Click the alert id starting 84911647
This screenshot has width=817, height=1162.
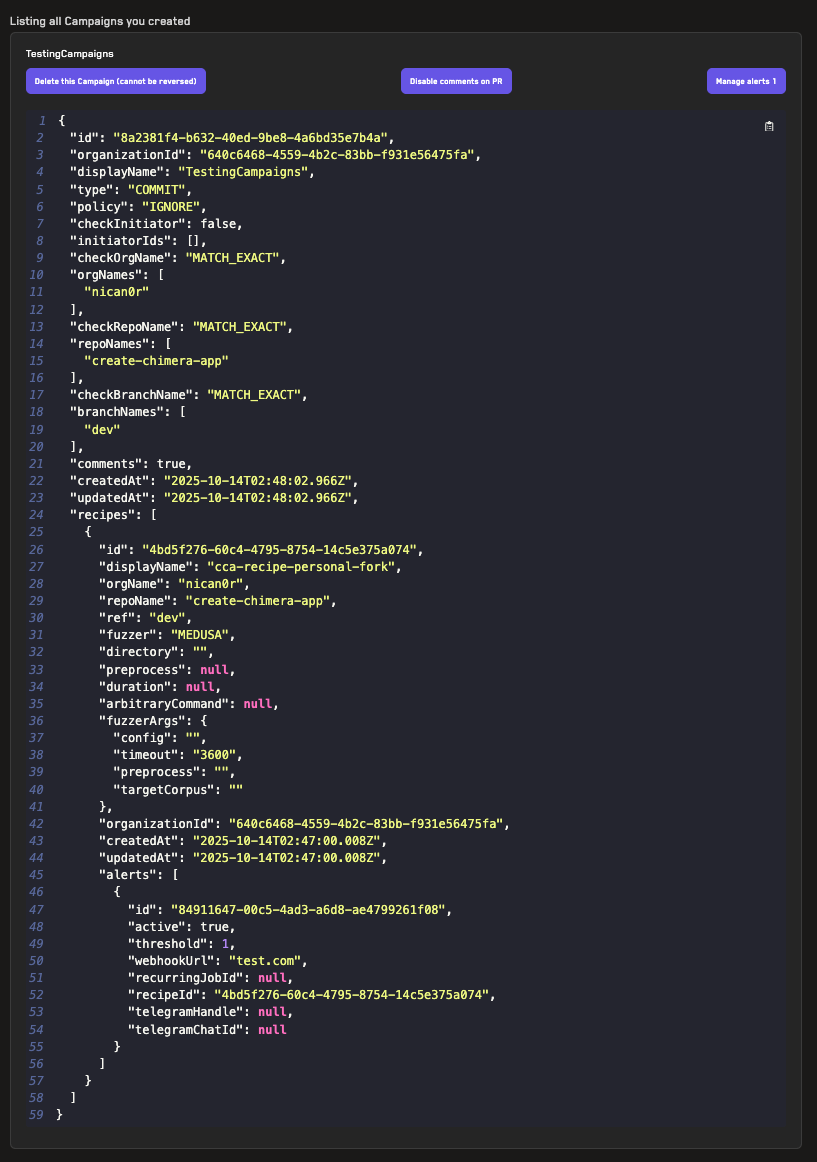310,910
